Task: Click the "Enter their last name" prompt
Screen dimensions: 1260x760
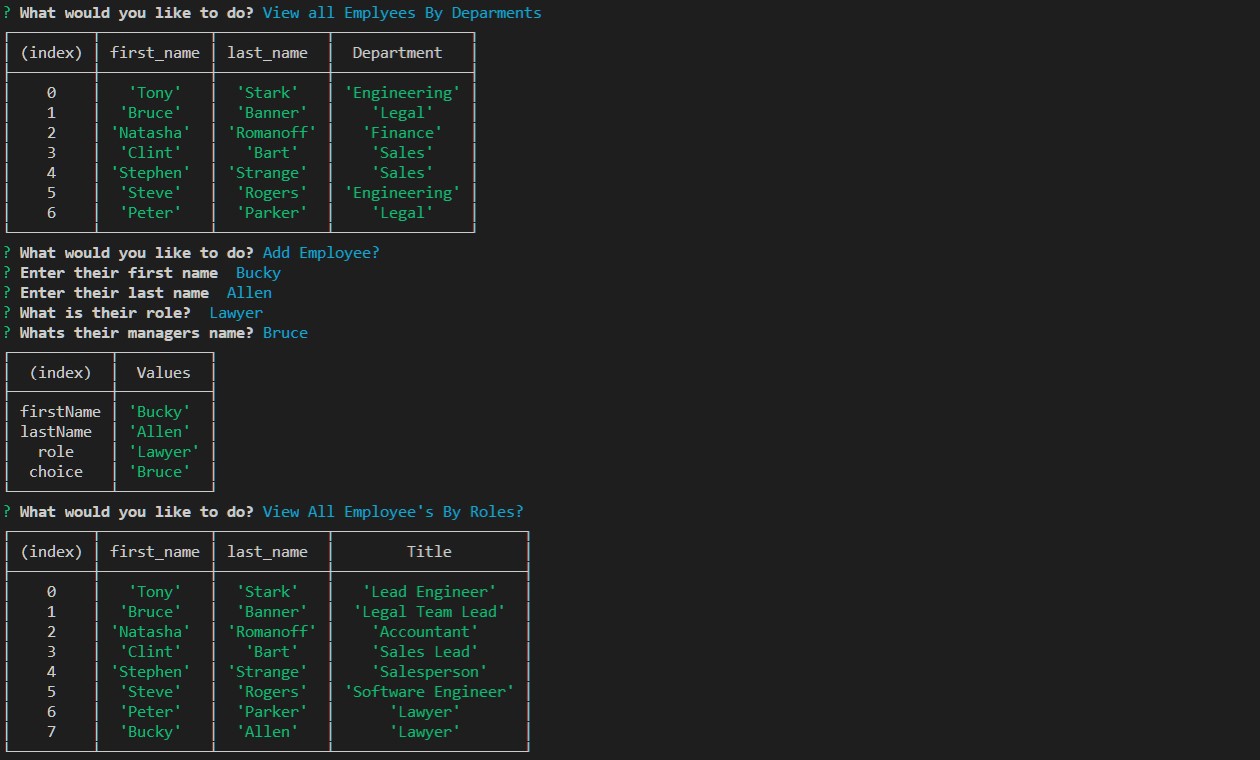Action: [114, 293]
